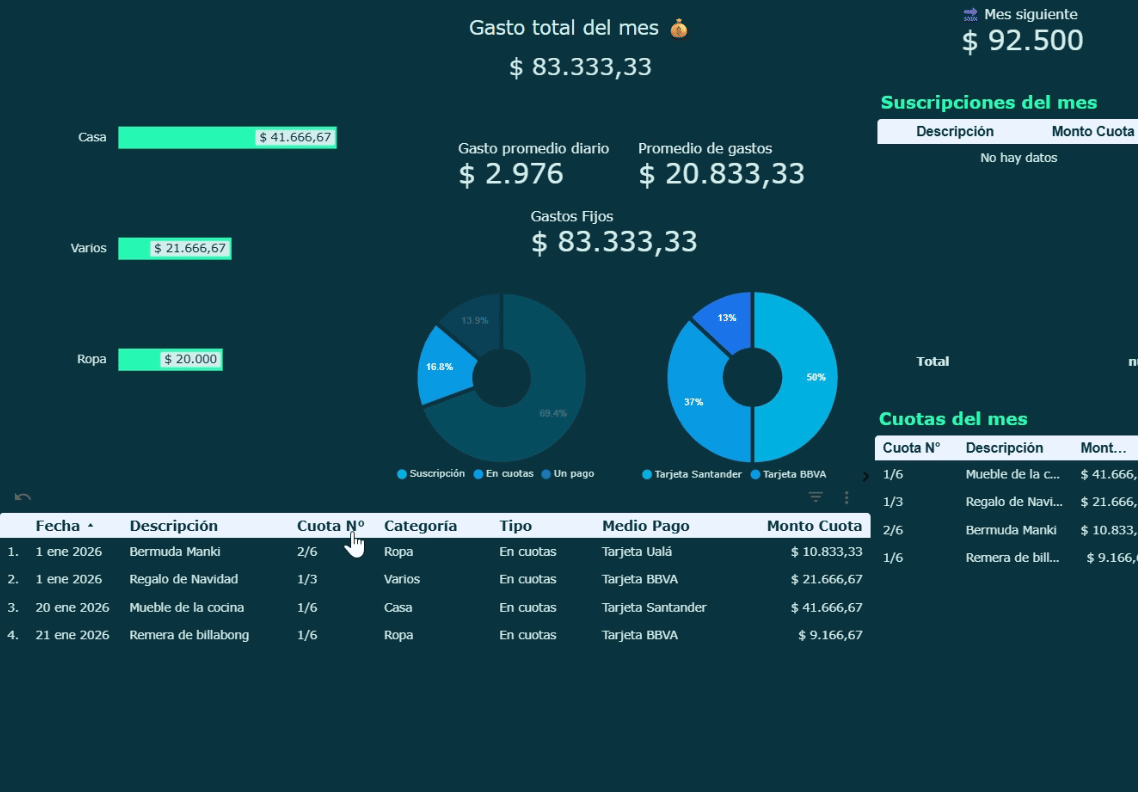Sort the main table by Monto Cuota

pyautogui.click(x=813, y=526)
